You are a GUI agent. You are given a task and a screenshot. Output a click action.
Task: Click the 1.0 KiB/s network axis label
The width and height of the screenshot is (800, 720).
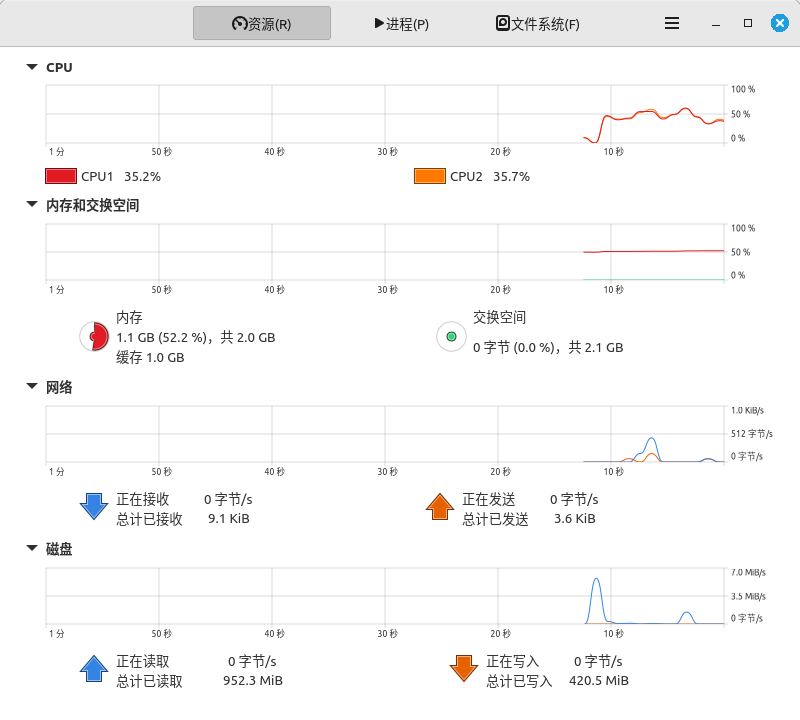click(747, 410)
